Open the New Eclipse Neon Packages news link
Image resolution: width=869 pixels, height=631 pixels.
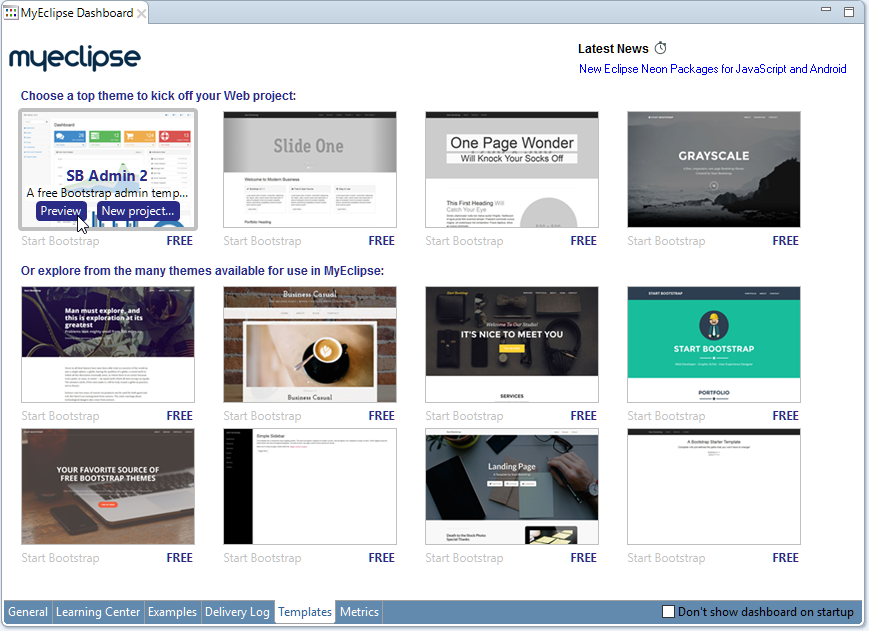pyautogui.click(x=714, y=69)
